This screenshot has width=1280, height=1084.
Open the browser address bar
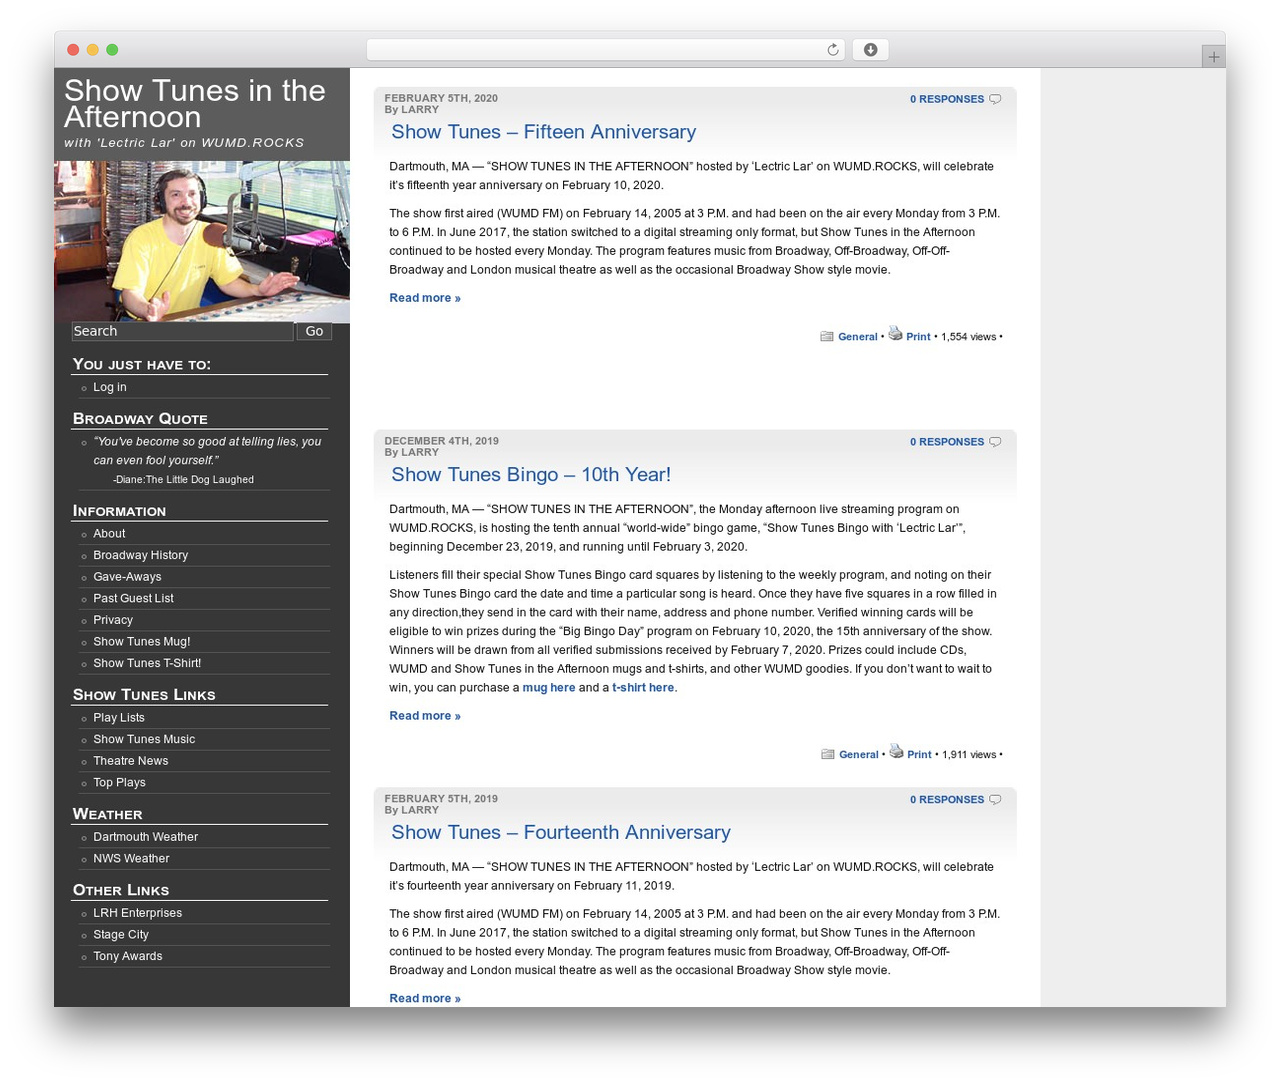(605, 50)
